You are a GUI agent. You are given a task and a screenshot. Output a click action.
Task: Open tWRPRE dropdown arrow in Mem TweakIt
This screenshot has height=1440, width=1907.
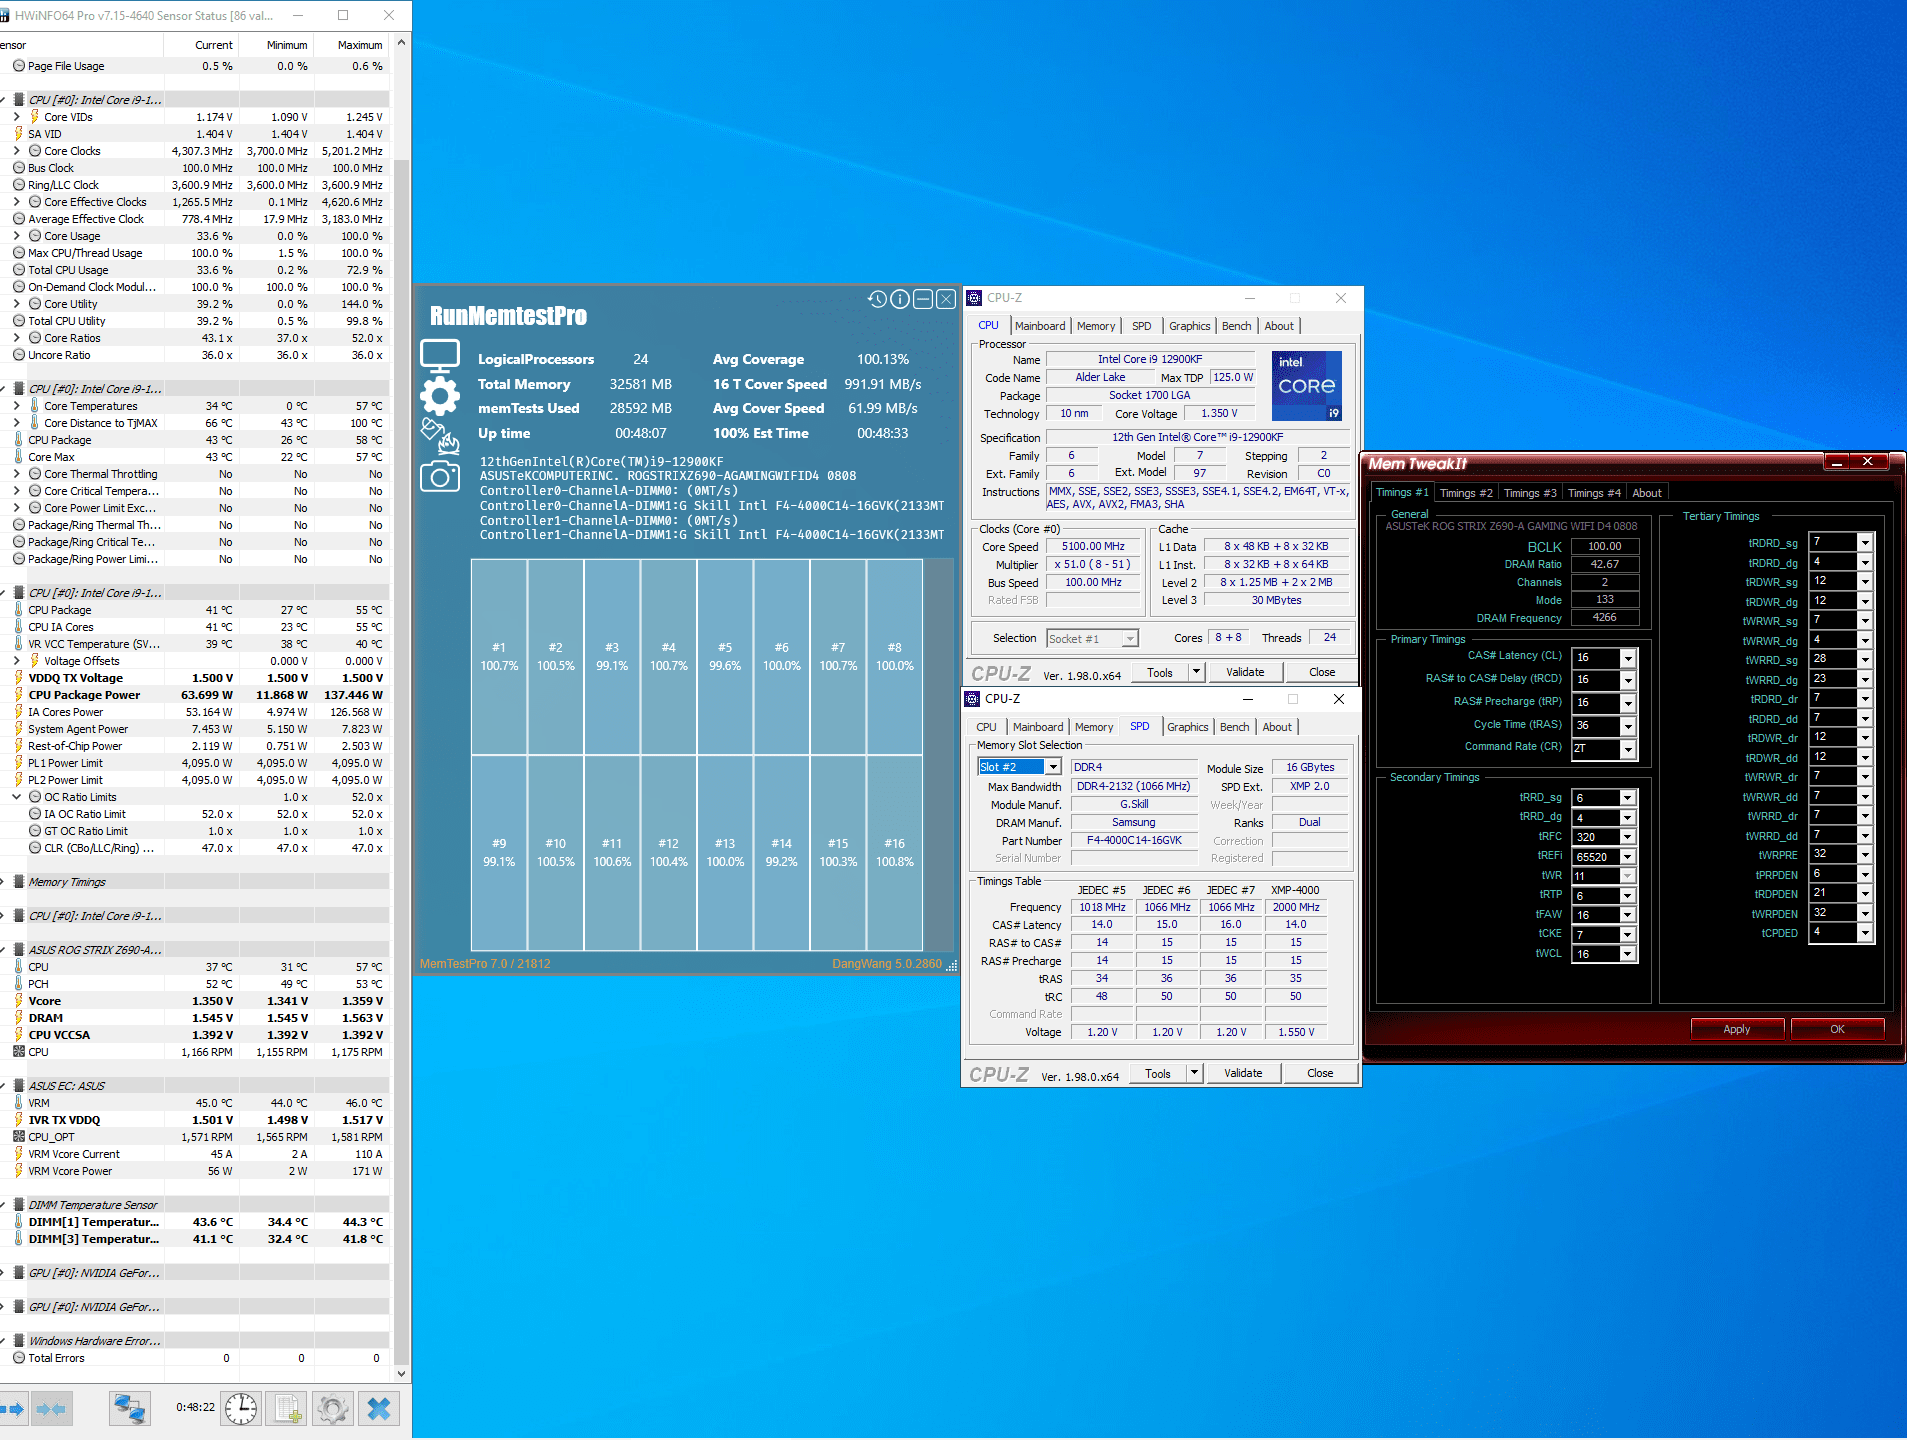(x=1865, y=855)
